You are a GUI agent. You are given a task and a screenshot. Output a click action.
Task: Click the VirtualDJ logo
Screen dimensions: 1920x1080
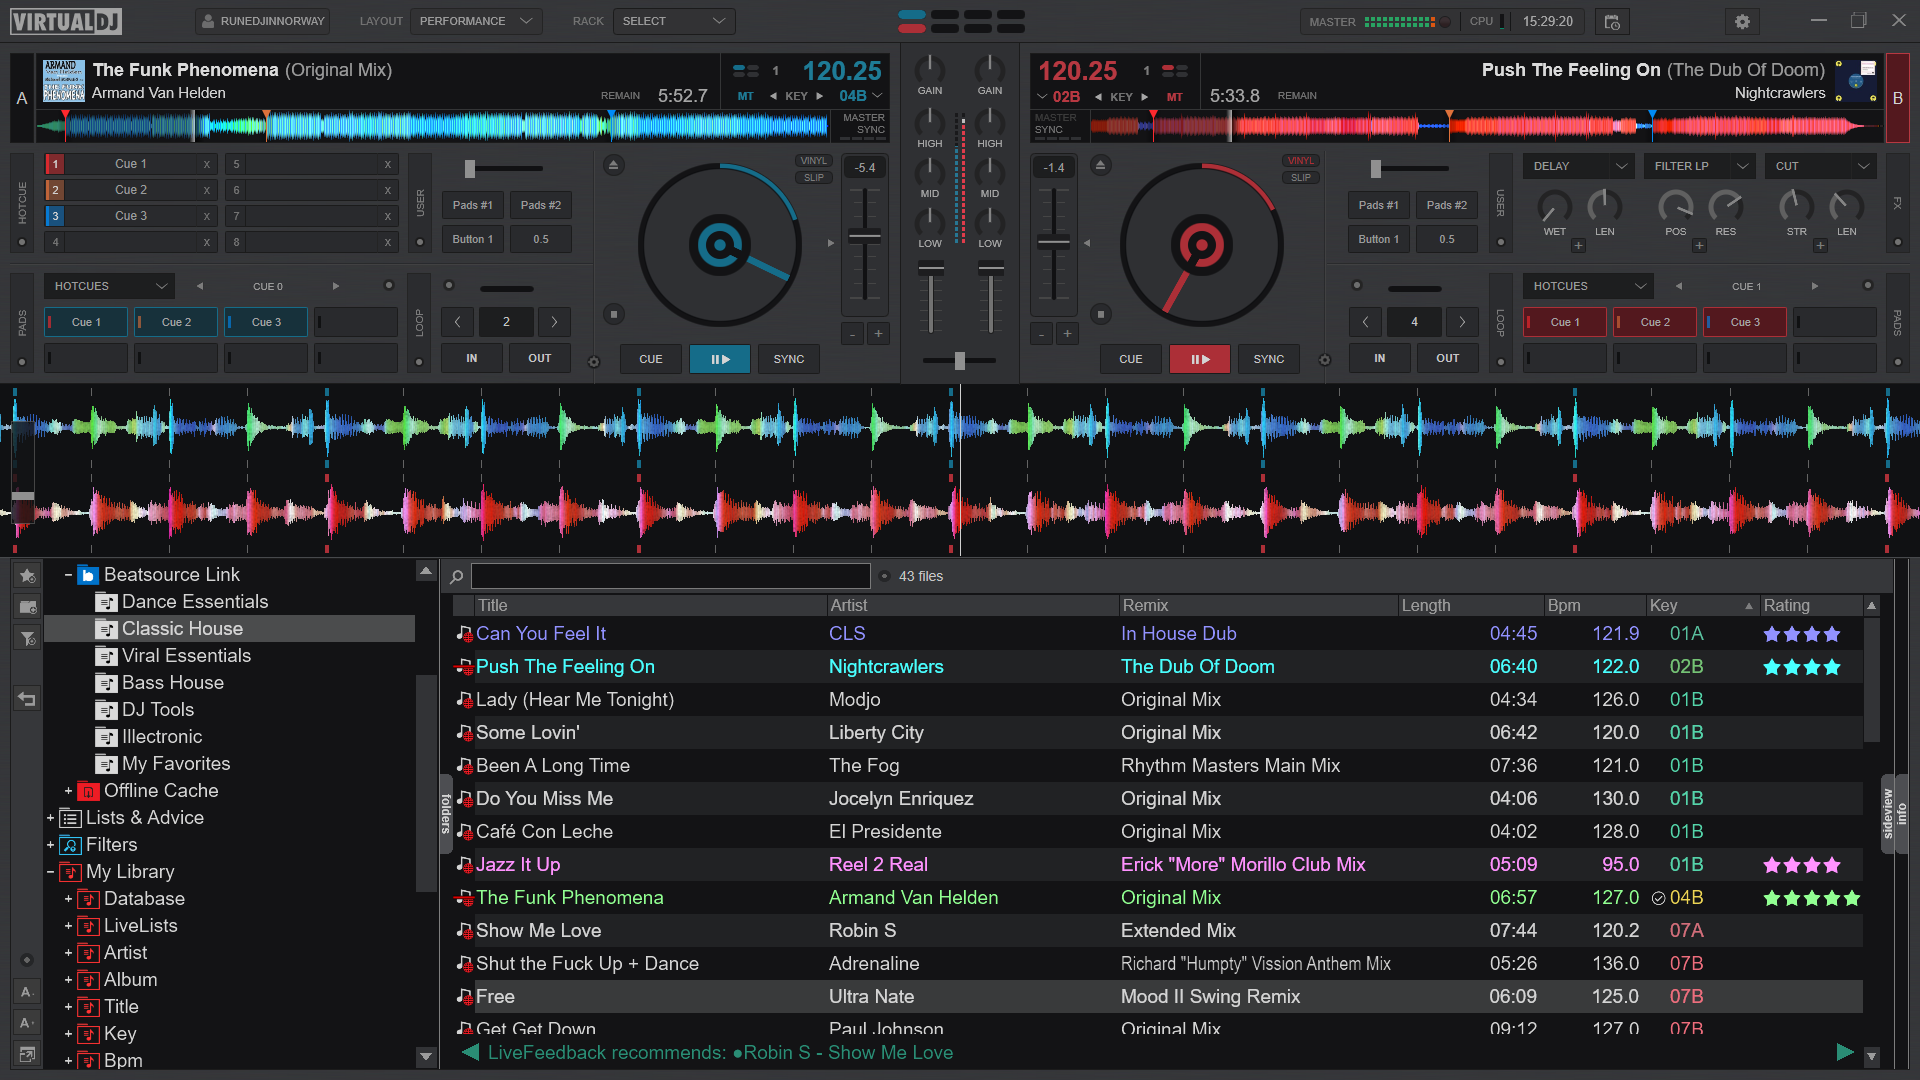tap(65, 21)
